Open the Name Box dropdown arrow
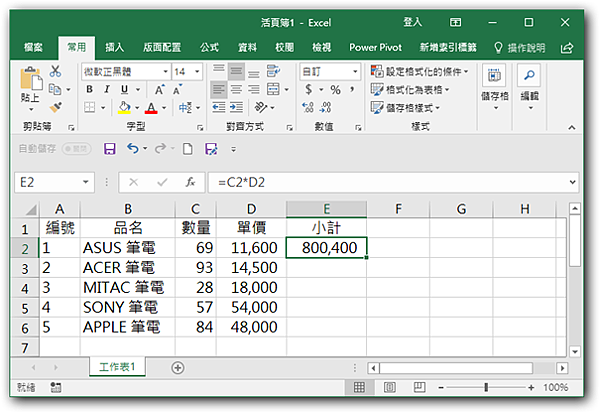 pyautogui.click(x=86, y=182)
